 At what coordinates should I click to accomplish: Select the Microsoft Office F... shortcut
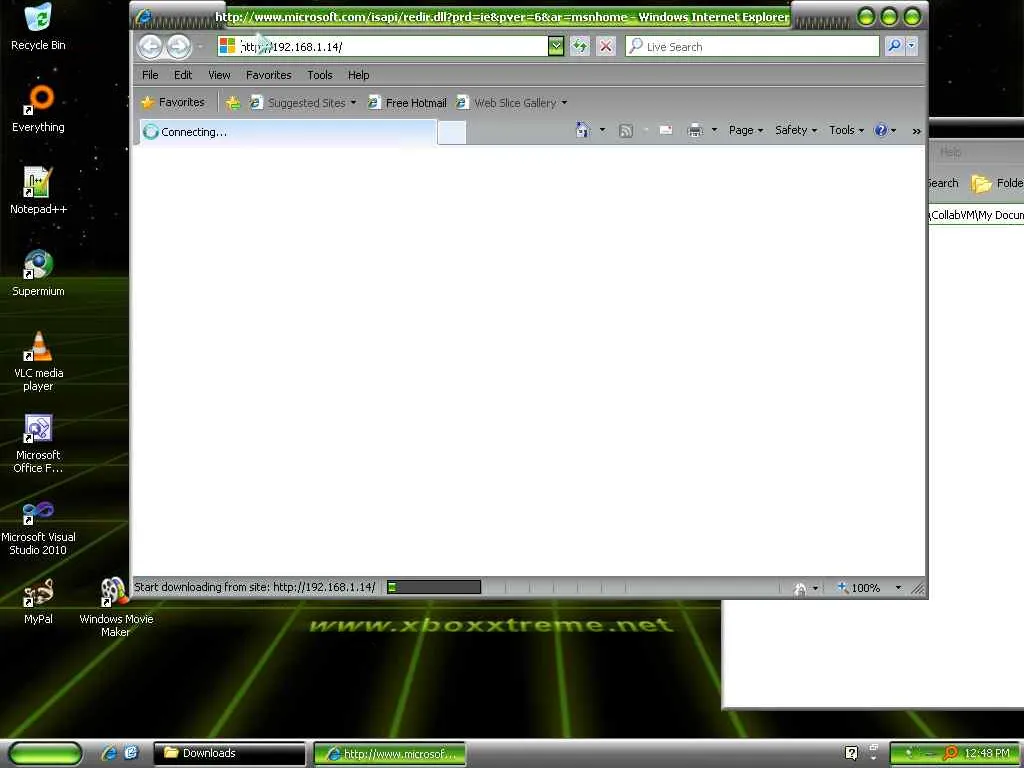(38, 443)
